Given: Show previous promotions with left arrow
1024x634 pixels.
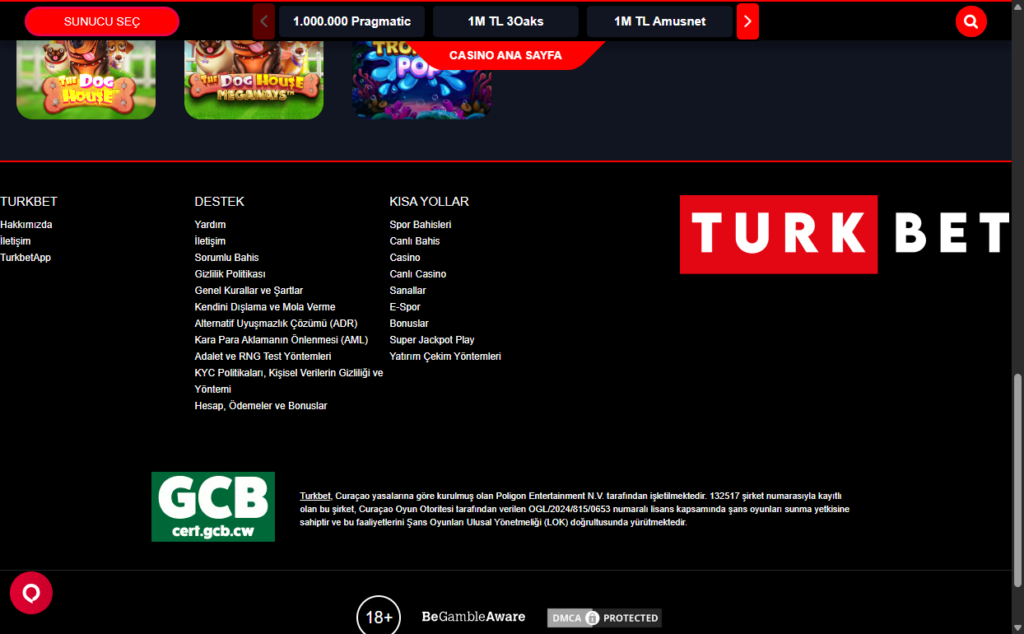Looking at the screenshot, I should point(263,20).
